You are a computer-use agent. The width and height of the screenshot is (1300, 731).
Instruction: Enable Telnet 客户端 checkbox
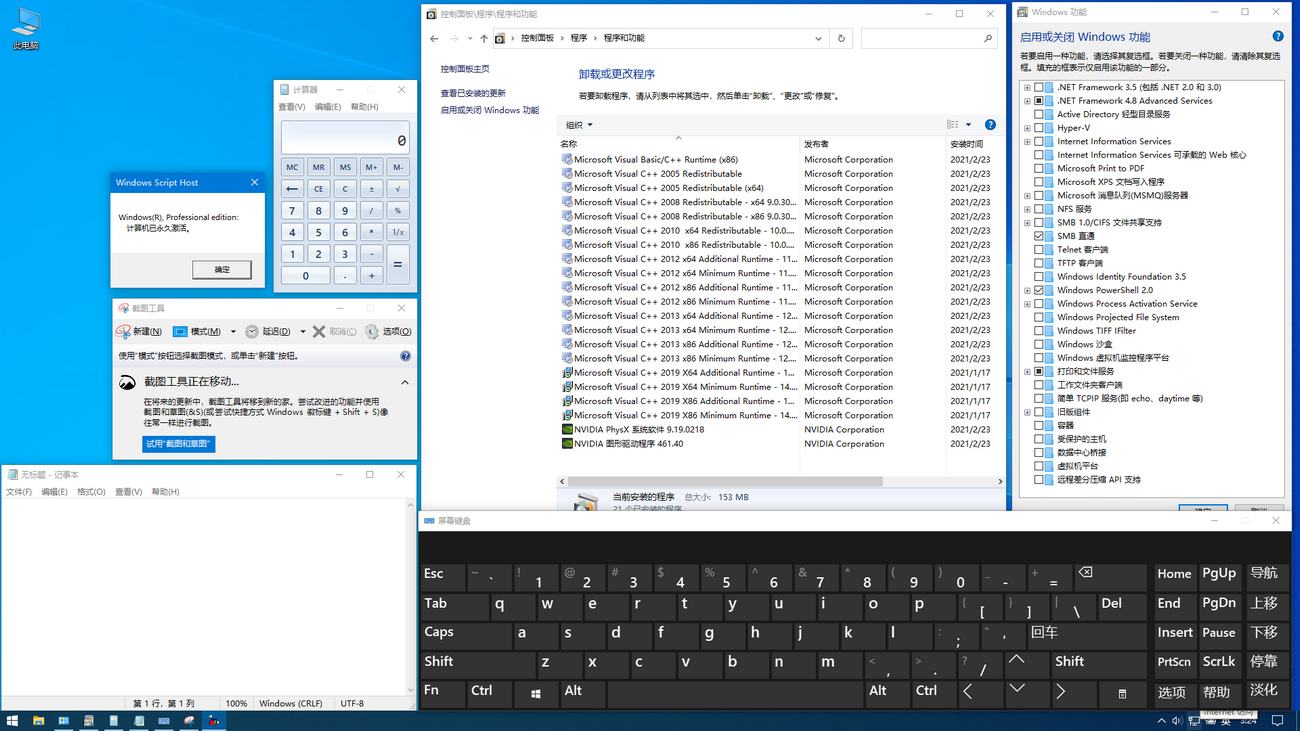[1039, 250]
